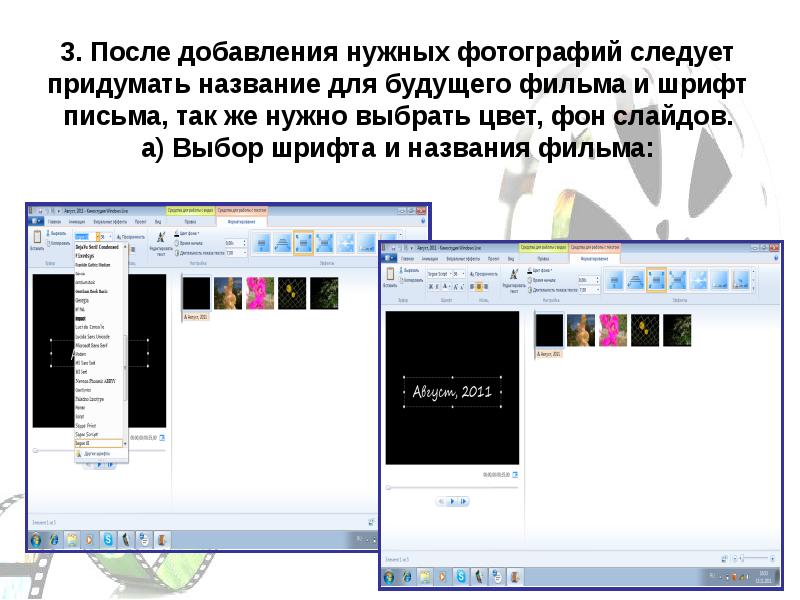The width and height of the screenshot is (800, 600).
Task: Select pink flower photo in back window
Action: [260, 293]
